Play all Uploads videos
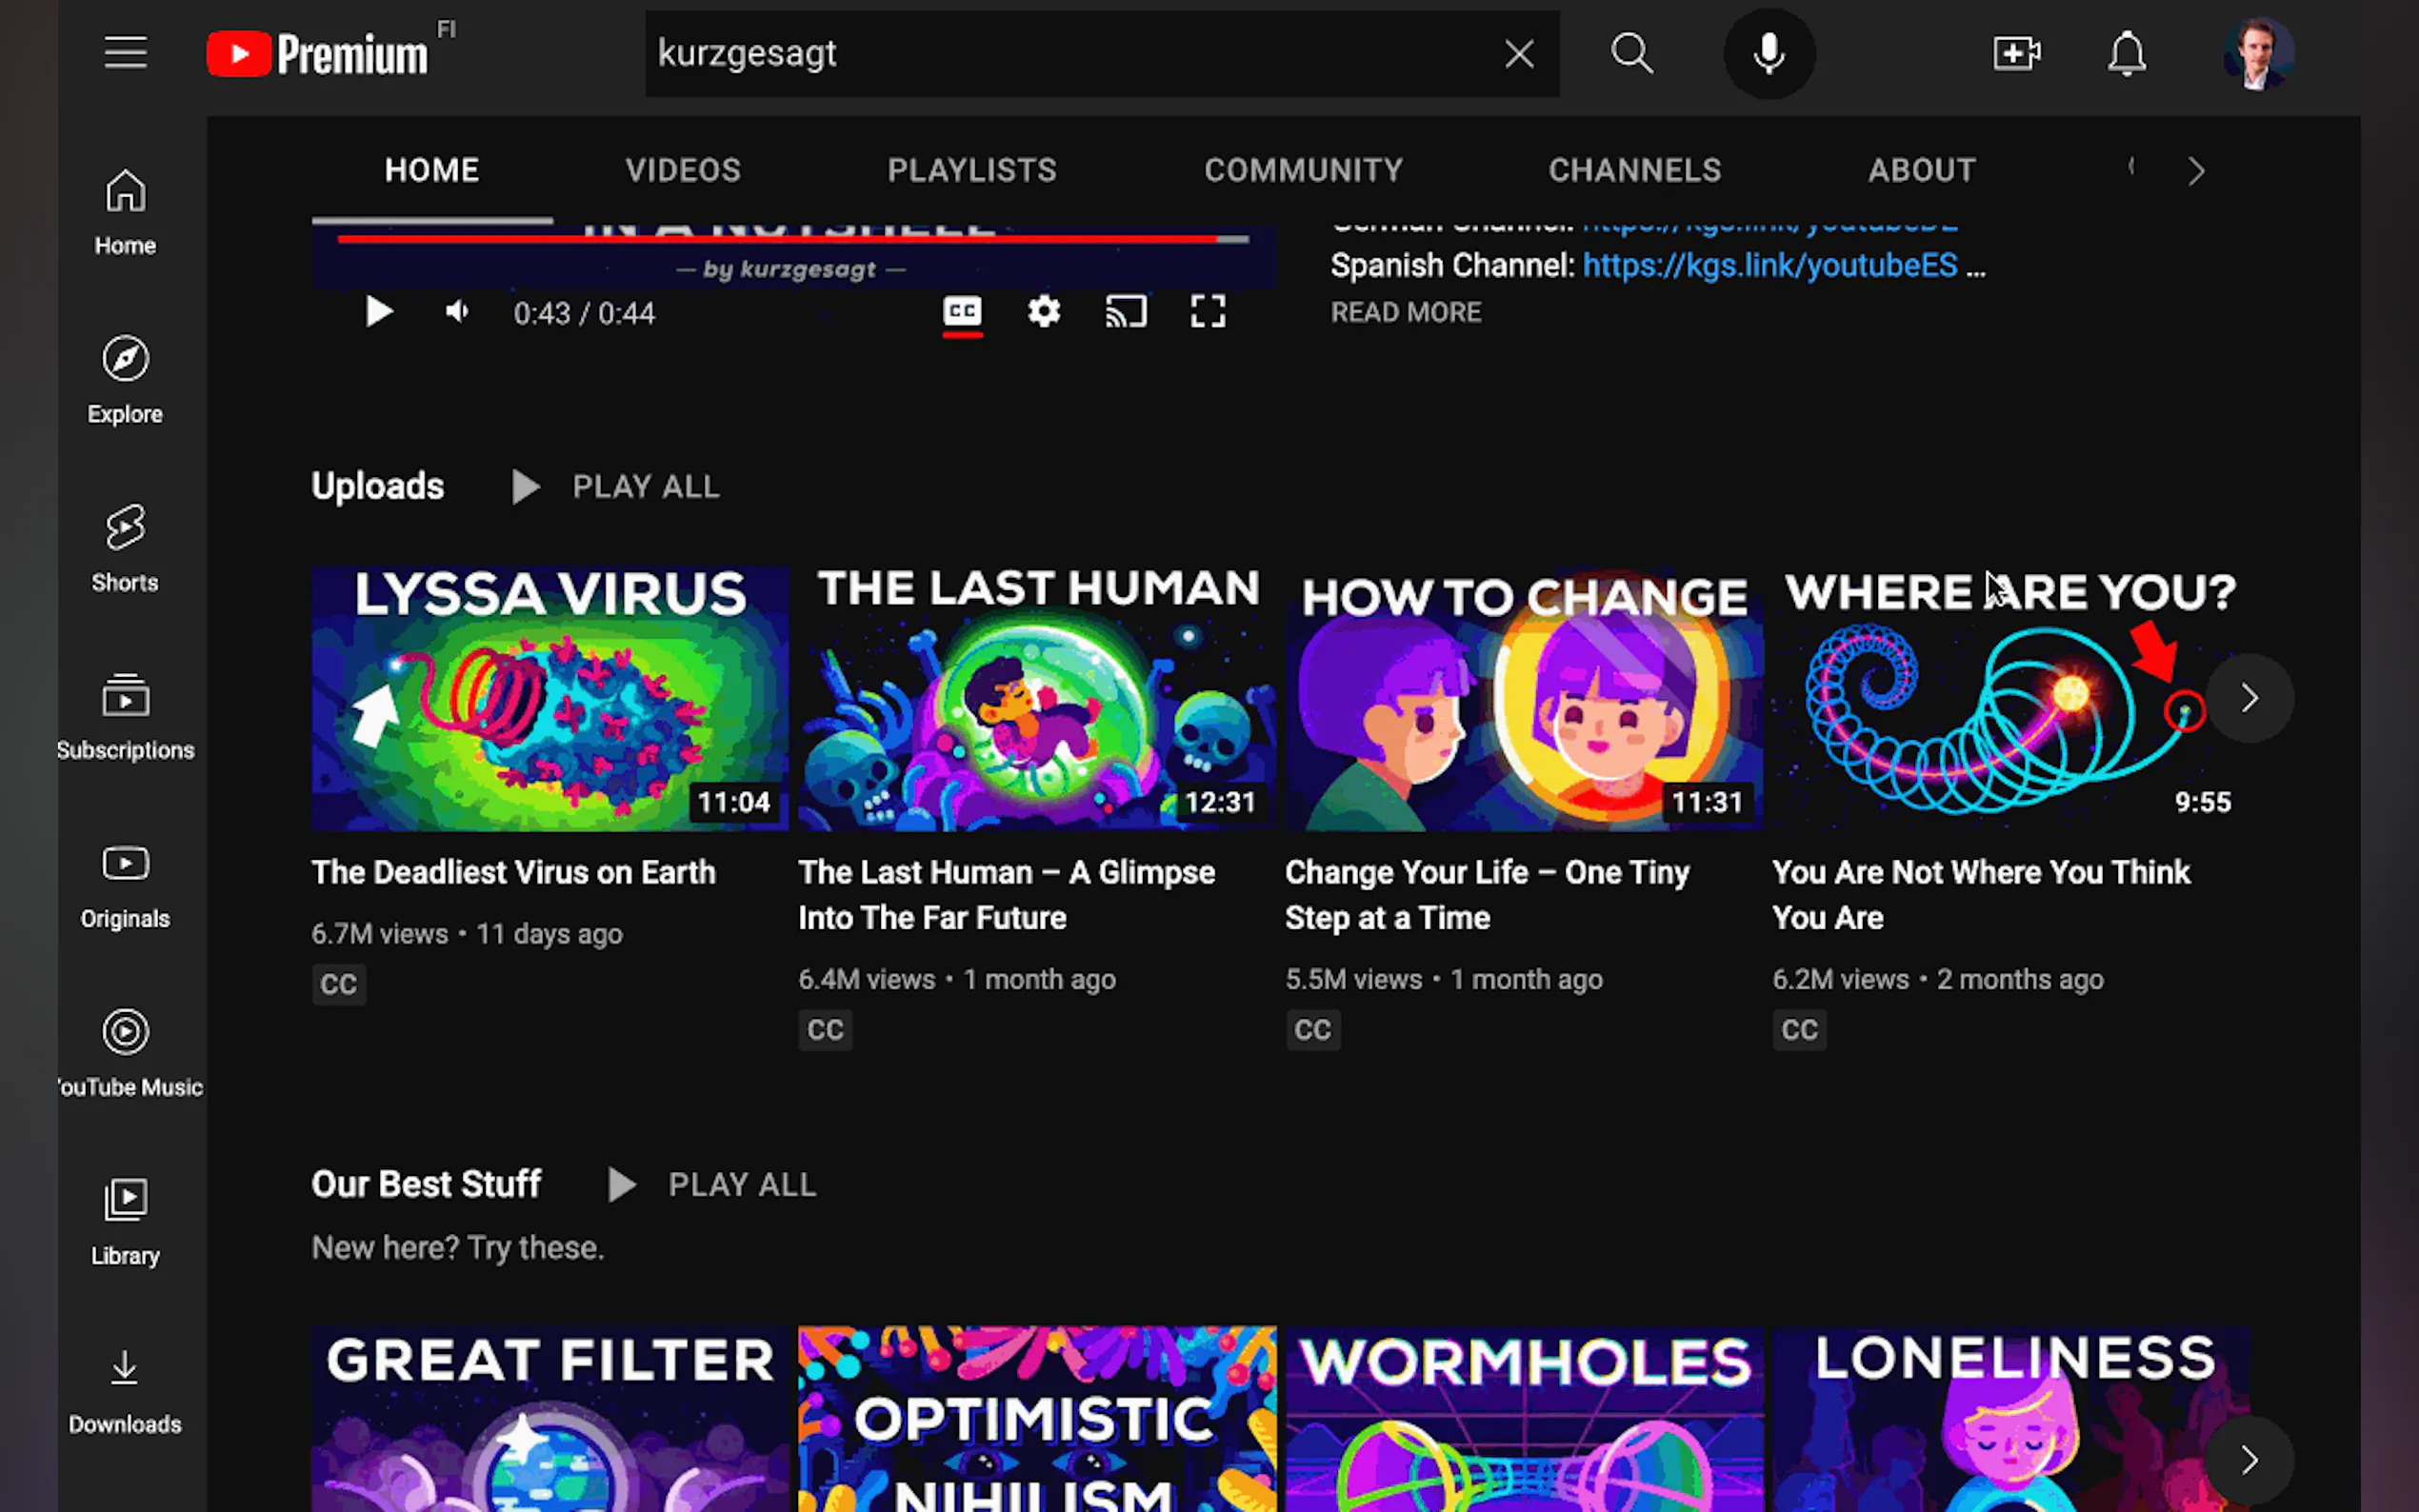Image resolution: width=2419 pixels, height=1512 pixels. click(615, 487)
